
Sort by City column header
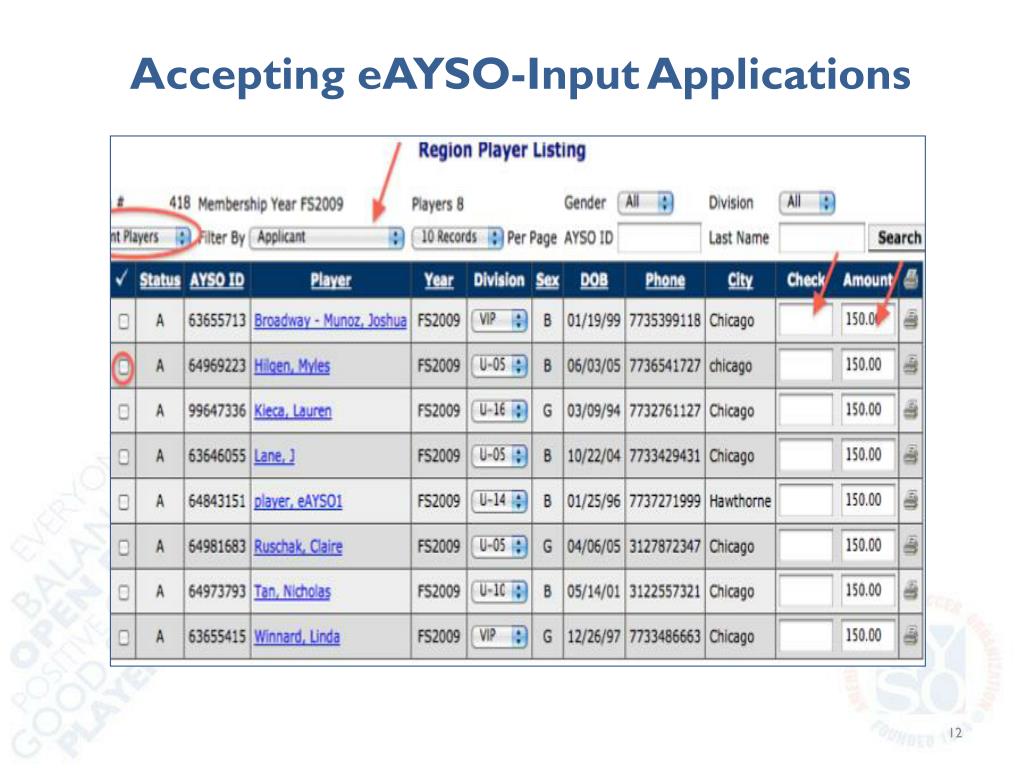(x=740, y=280)
